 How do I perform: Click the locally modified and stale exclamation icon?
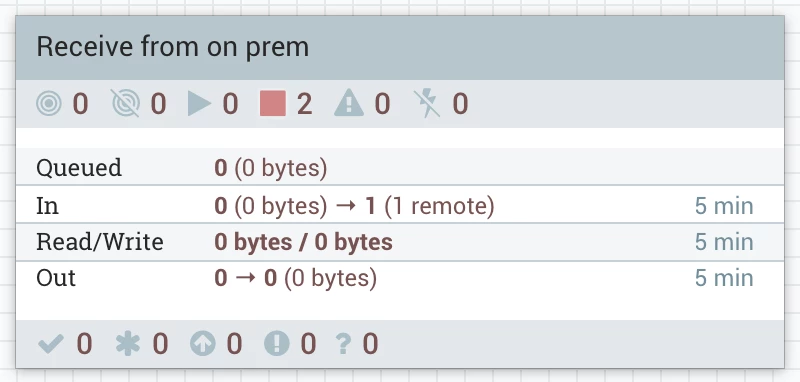point(277,344)
